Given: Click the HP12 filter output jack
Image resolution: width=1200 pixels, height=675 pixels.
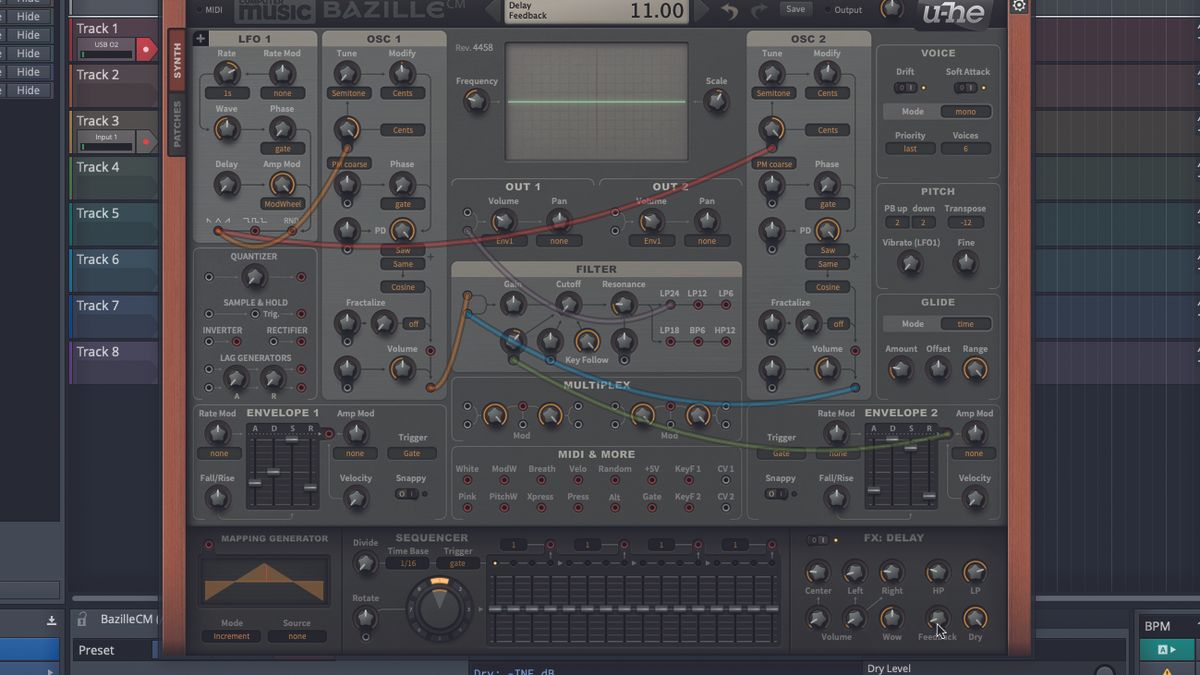Looking at the screenshot, I should (726, 341).
